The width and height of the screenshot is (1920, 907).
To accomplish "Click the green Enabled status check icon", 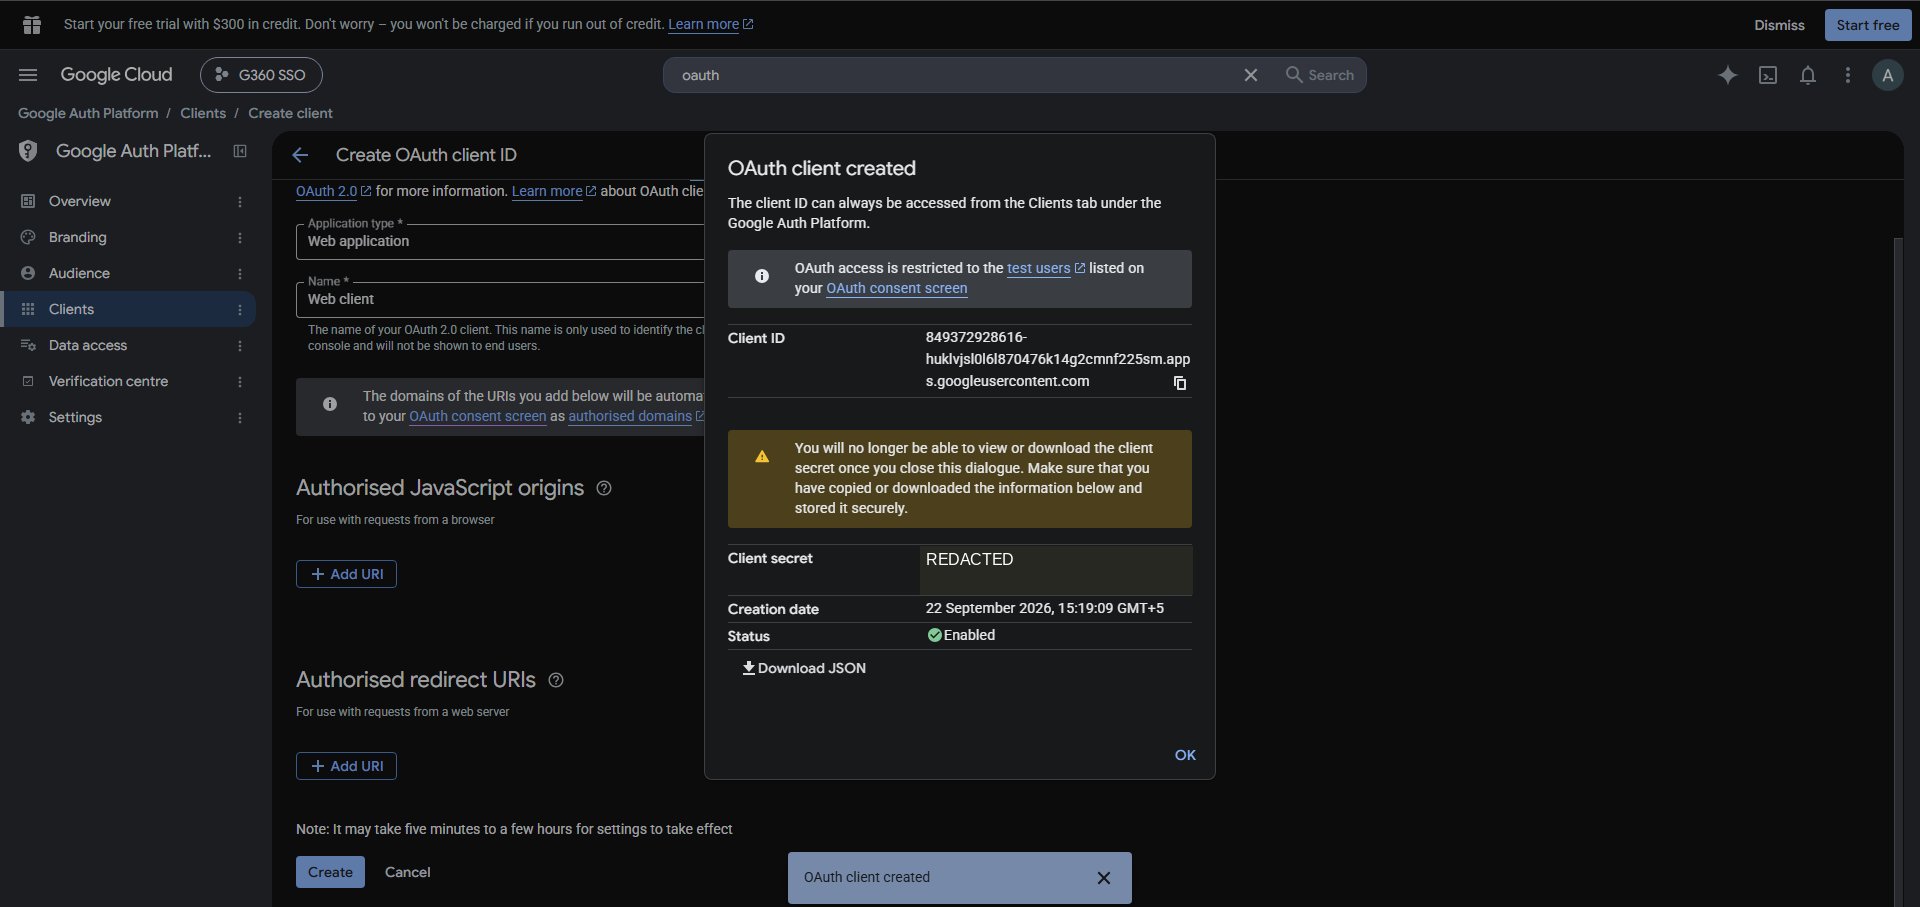I will tap(934, 635).
